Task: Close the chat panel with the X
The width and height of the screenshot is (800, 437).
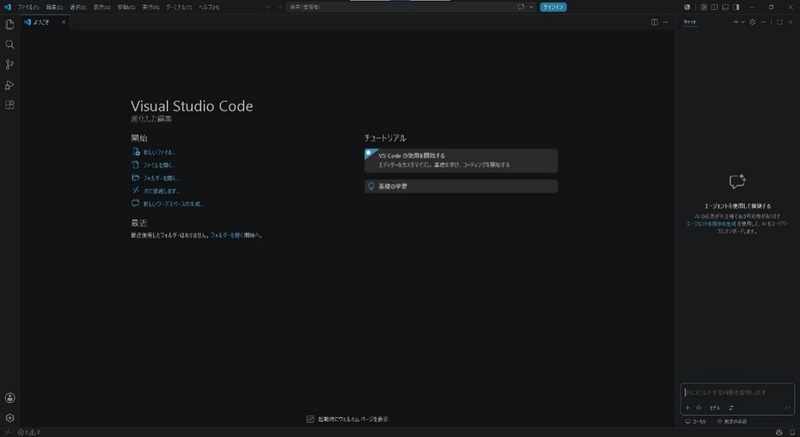Action: point(791,22)
